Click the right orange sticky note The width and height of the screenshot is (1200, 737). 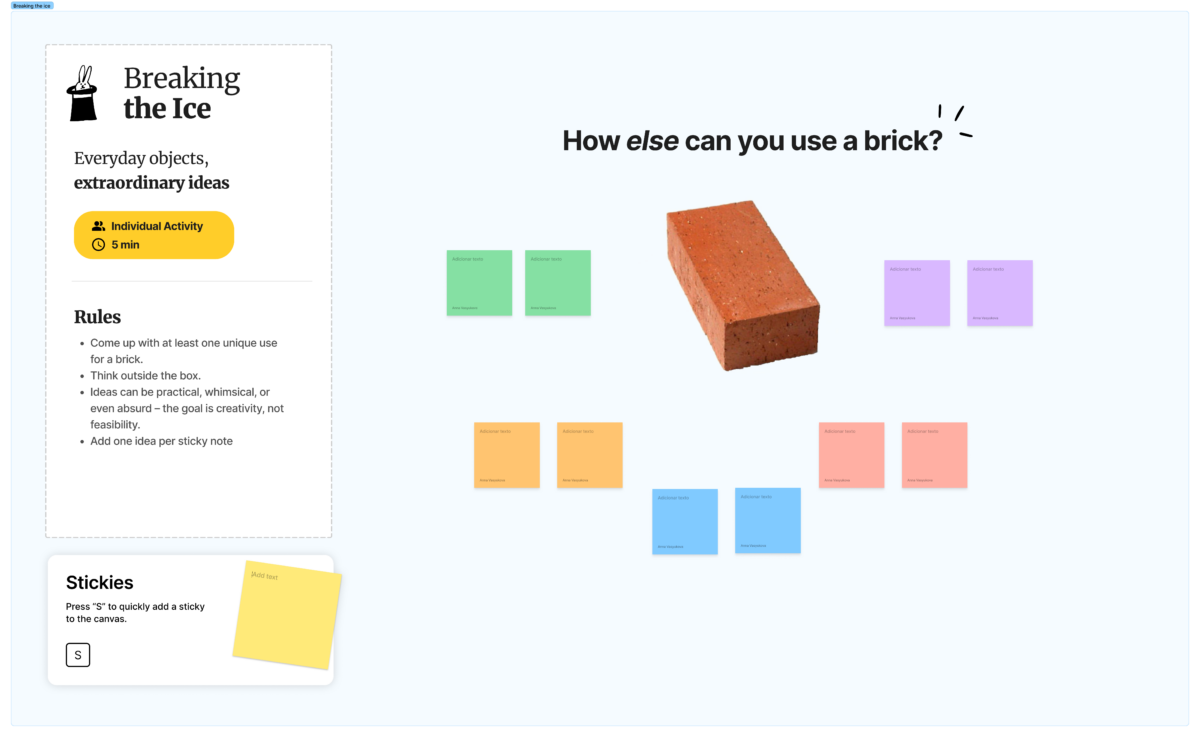click(590, 455)
